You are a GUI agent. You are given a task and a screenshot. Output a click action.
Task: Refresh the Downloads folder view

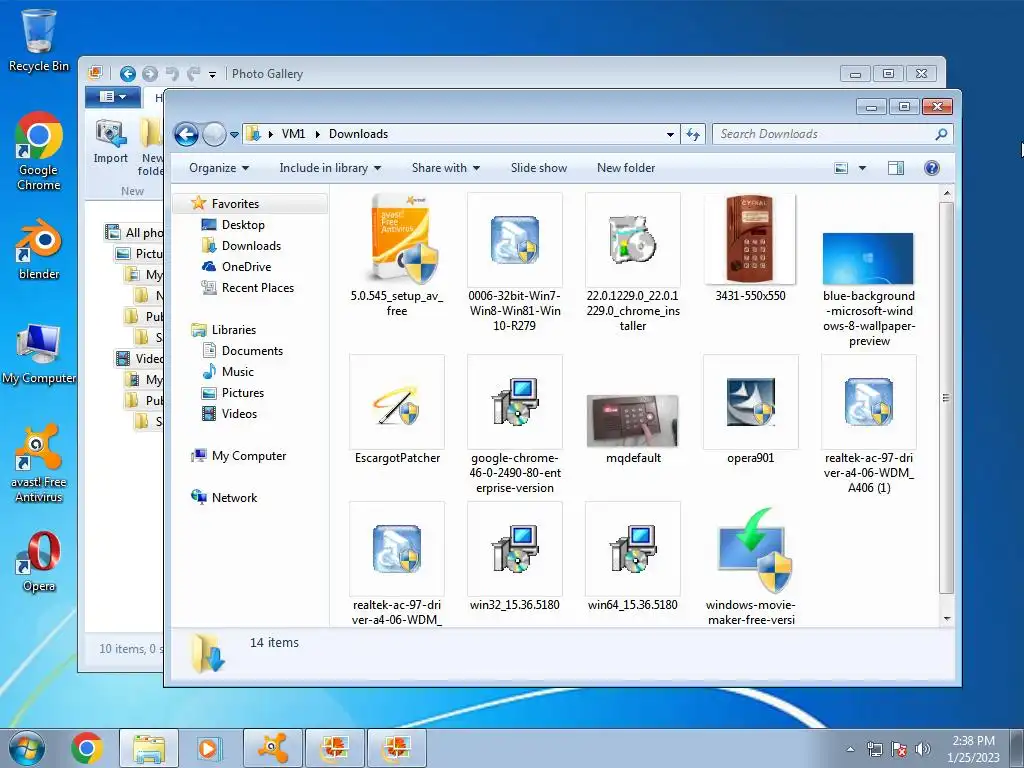[692, 135]
